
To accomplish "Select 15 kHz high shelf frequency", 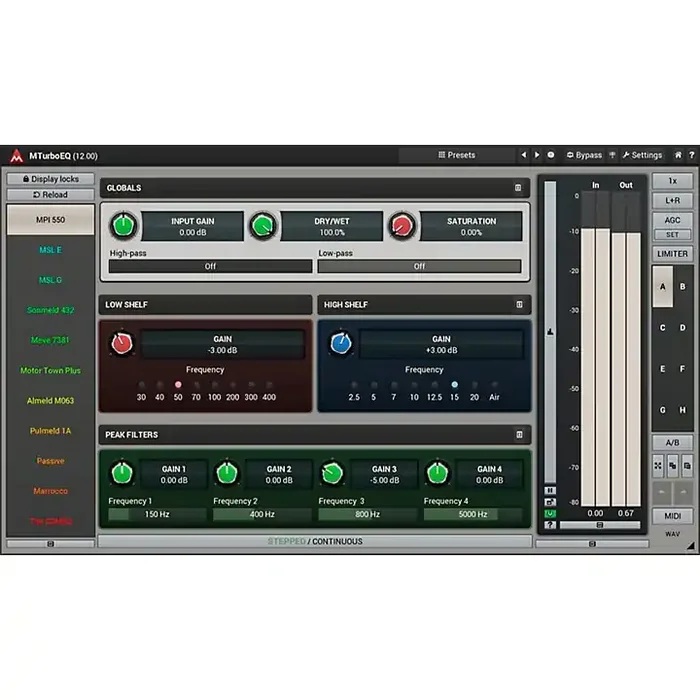I will pyautogui.click(x=454, y=384).
